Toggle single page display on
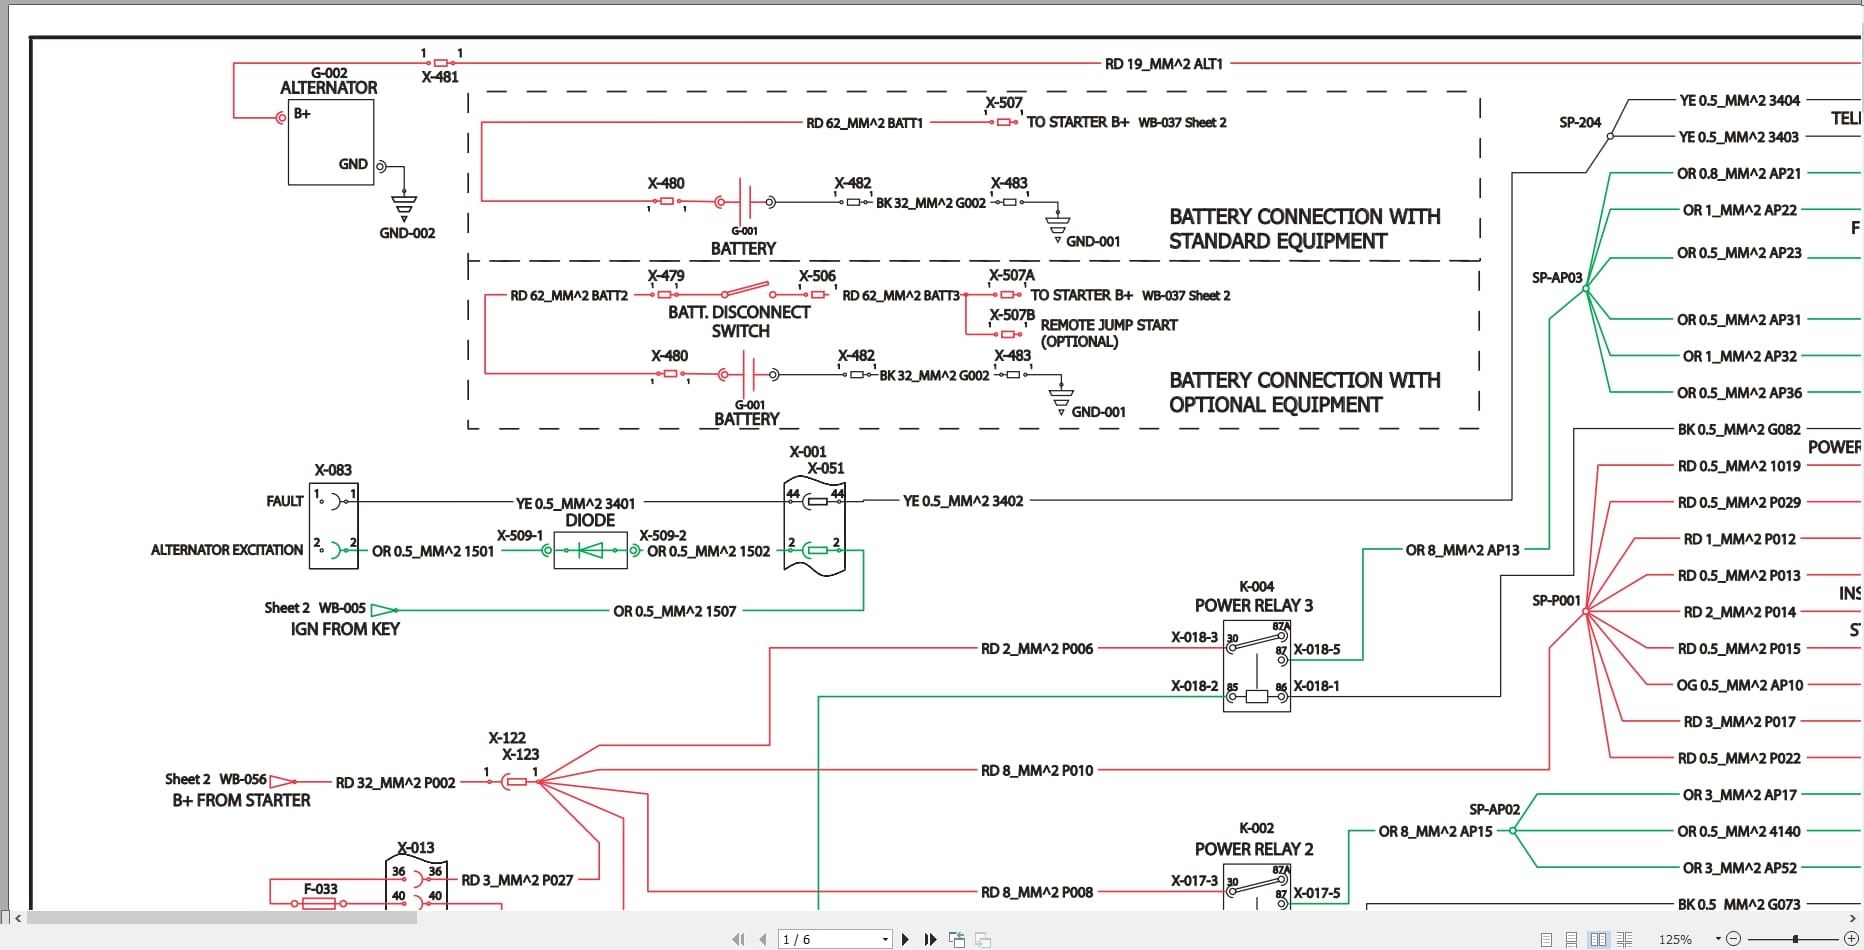 tap(1546, 938)
